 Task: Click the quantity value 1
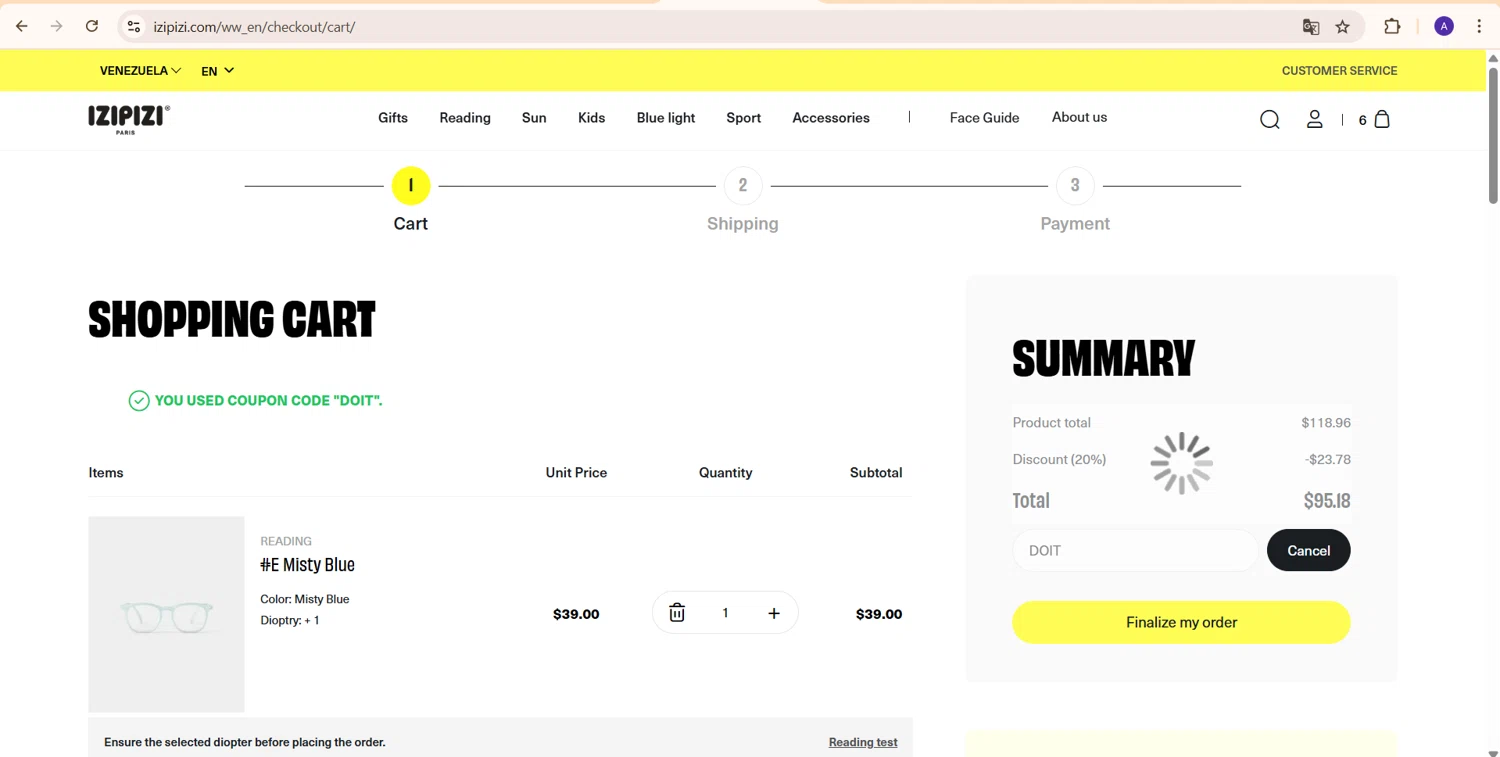tap(725, 613)
